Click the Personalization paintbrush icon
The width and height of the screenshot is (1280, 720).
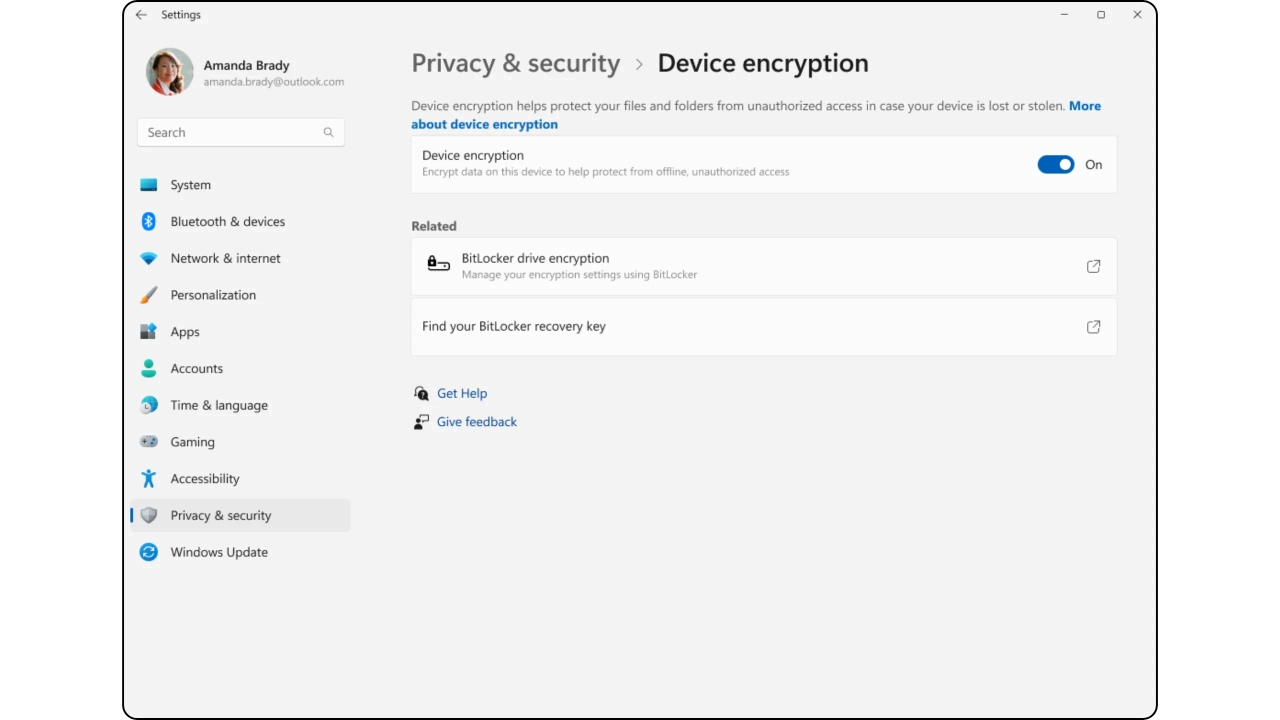[x=149, y=295]
